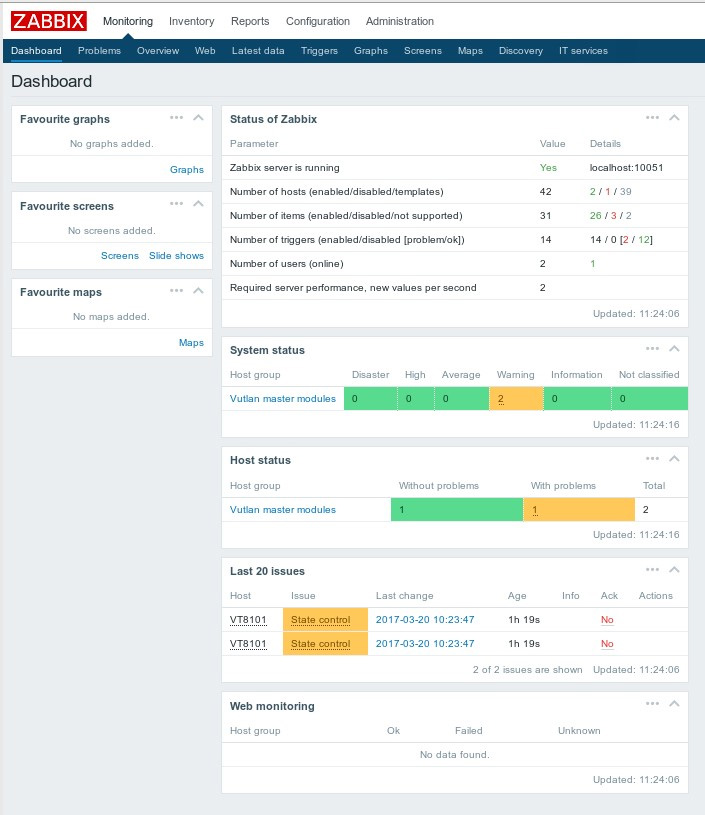Viewport: 705px width, 815px height.
Task: Collapse the Favourite maps widget
Action: [198, 290]
